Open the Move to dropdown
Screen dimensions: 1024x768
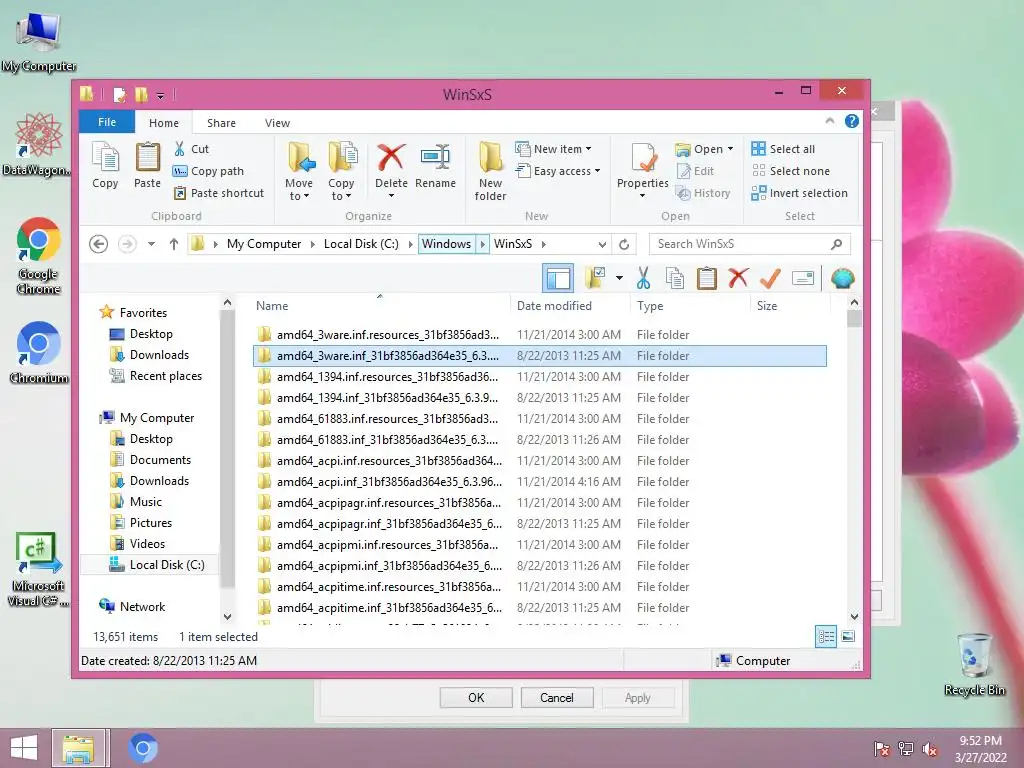coord(299,189)
